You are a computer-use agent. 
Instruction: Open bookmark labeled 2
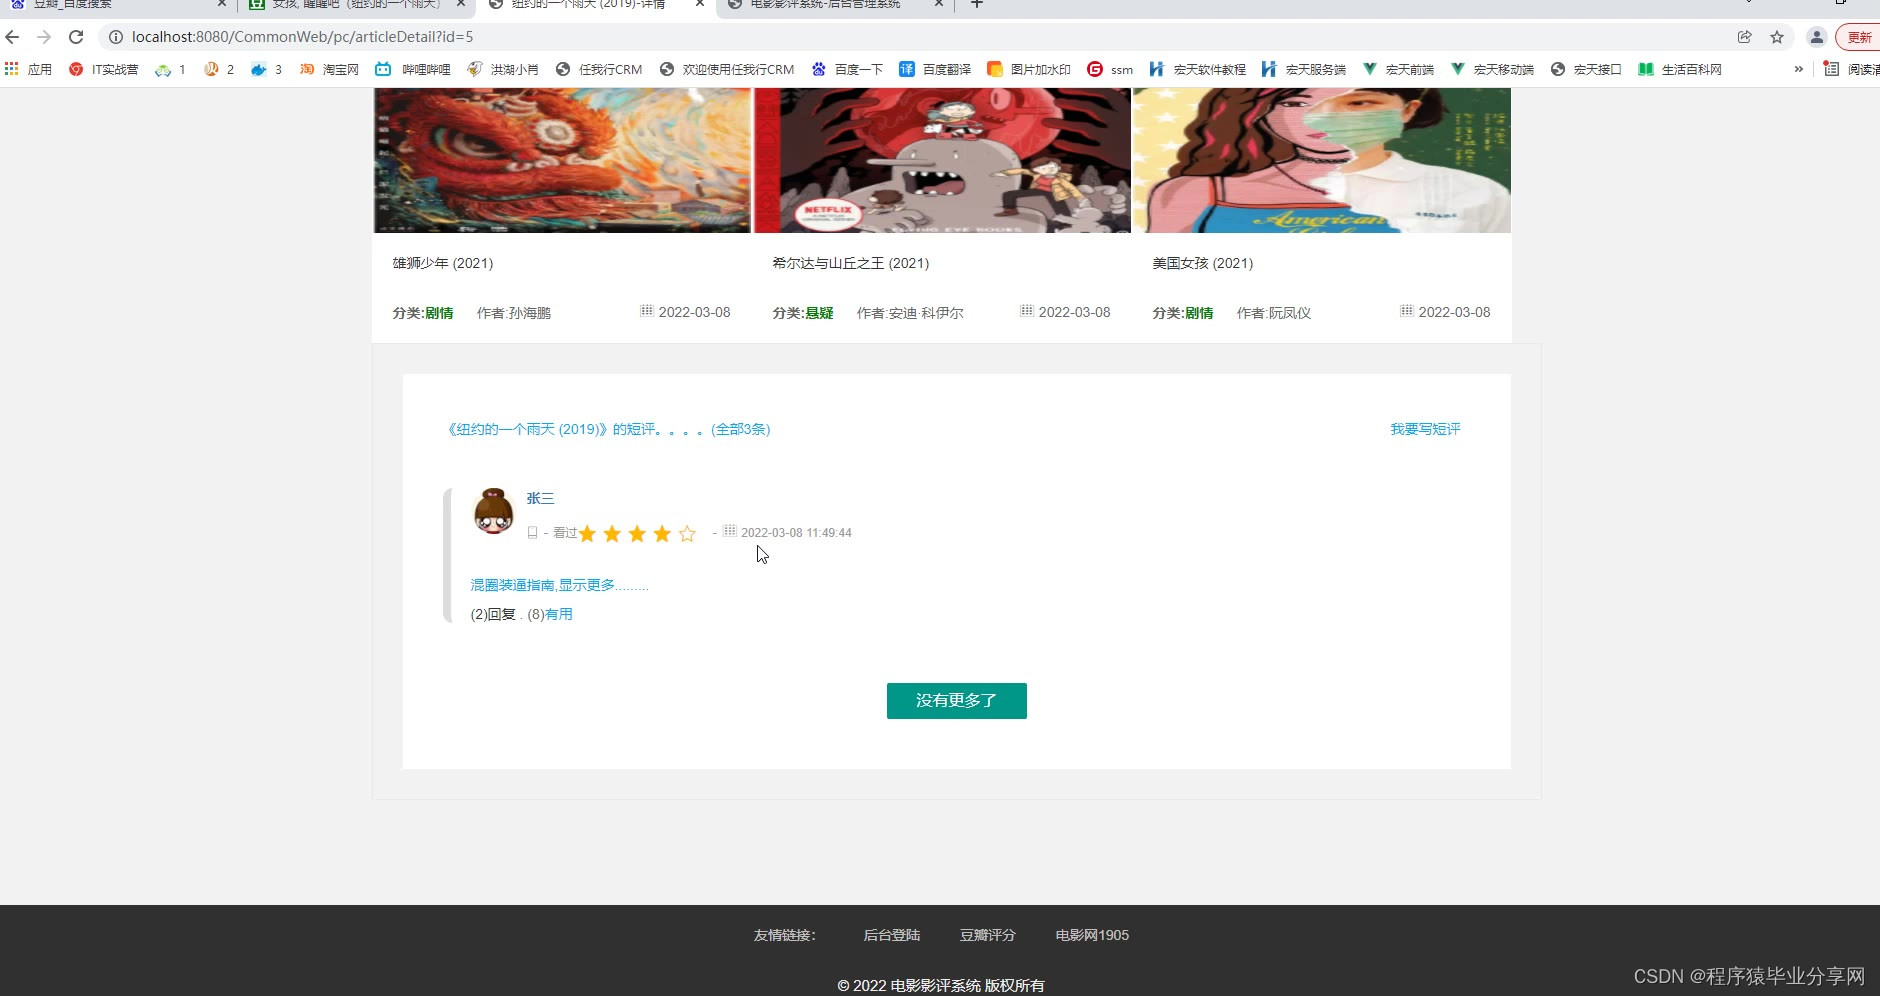pos(219,69)
